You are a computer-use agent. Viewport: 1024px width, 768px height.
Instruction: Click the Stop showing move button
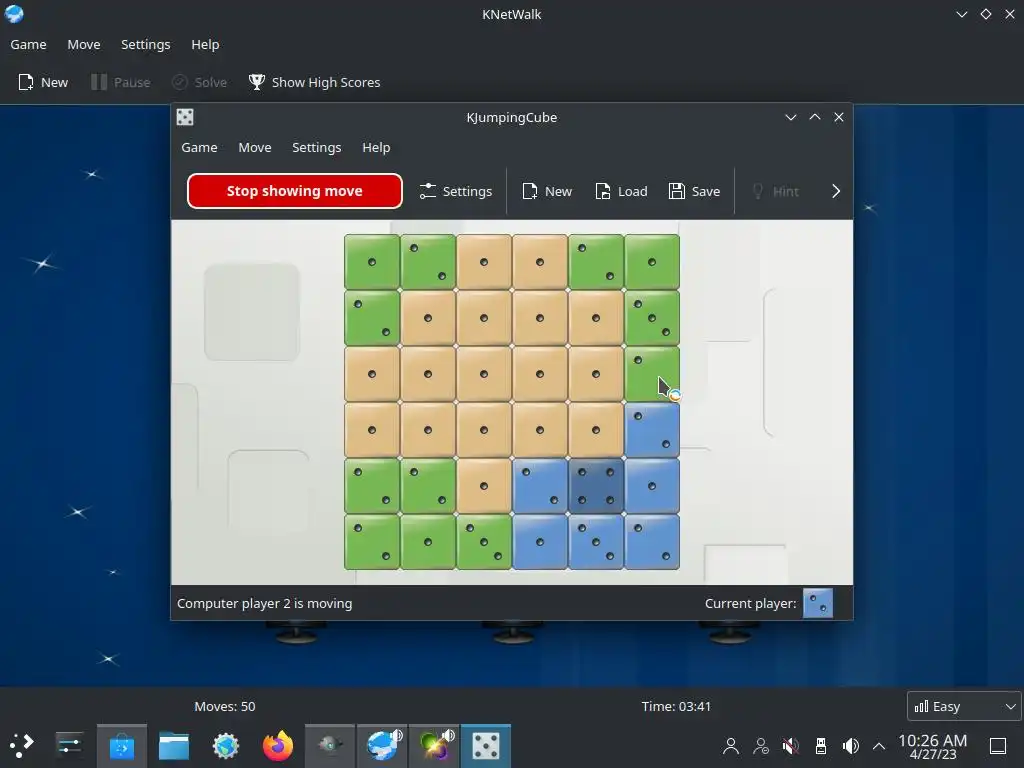coord(295,191)
